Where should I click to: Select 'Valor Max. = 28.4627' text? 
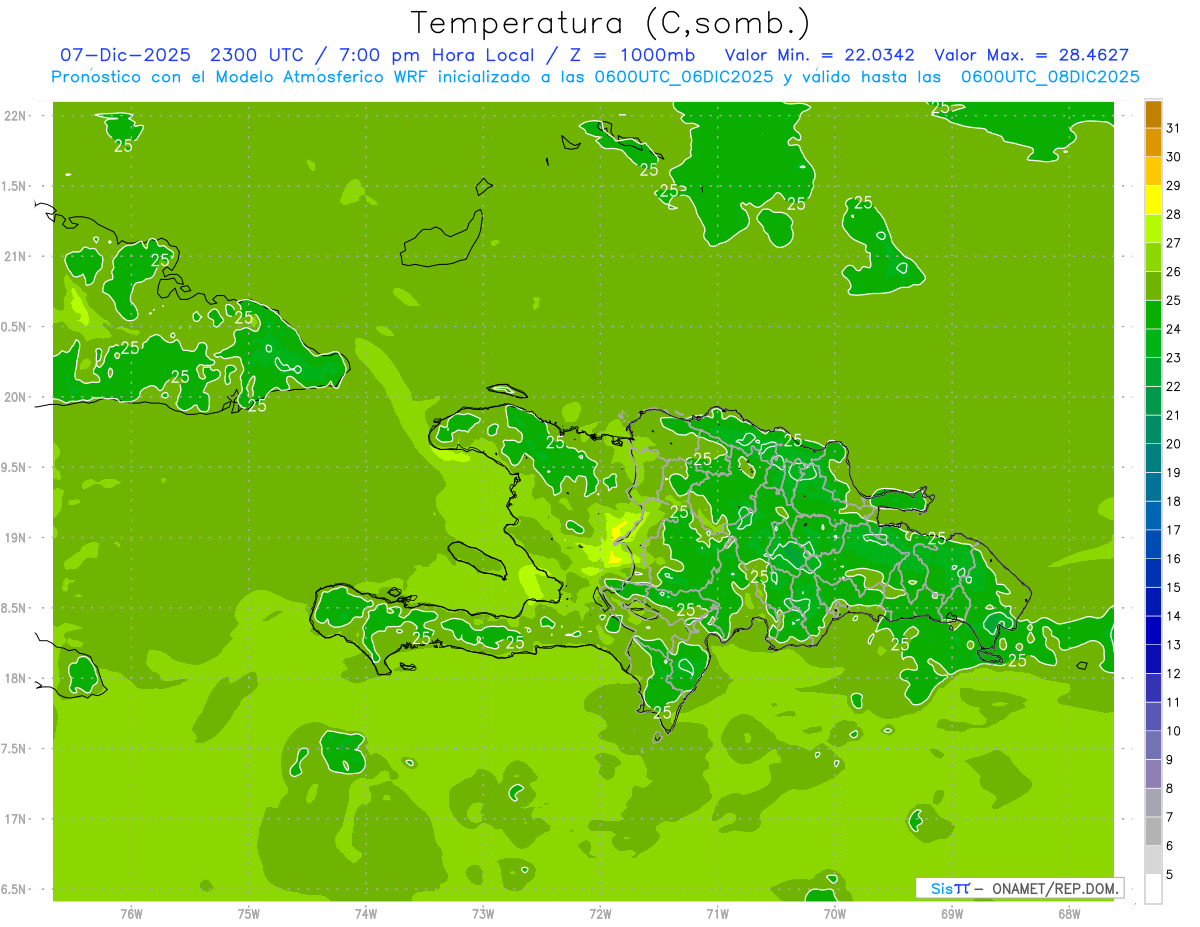(x=1031, y=56)
